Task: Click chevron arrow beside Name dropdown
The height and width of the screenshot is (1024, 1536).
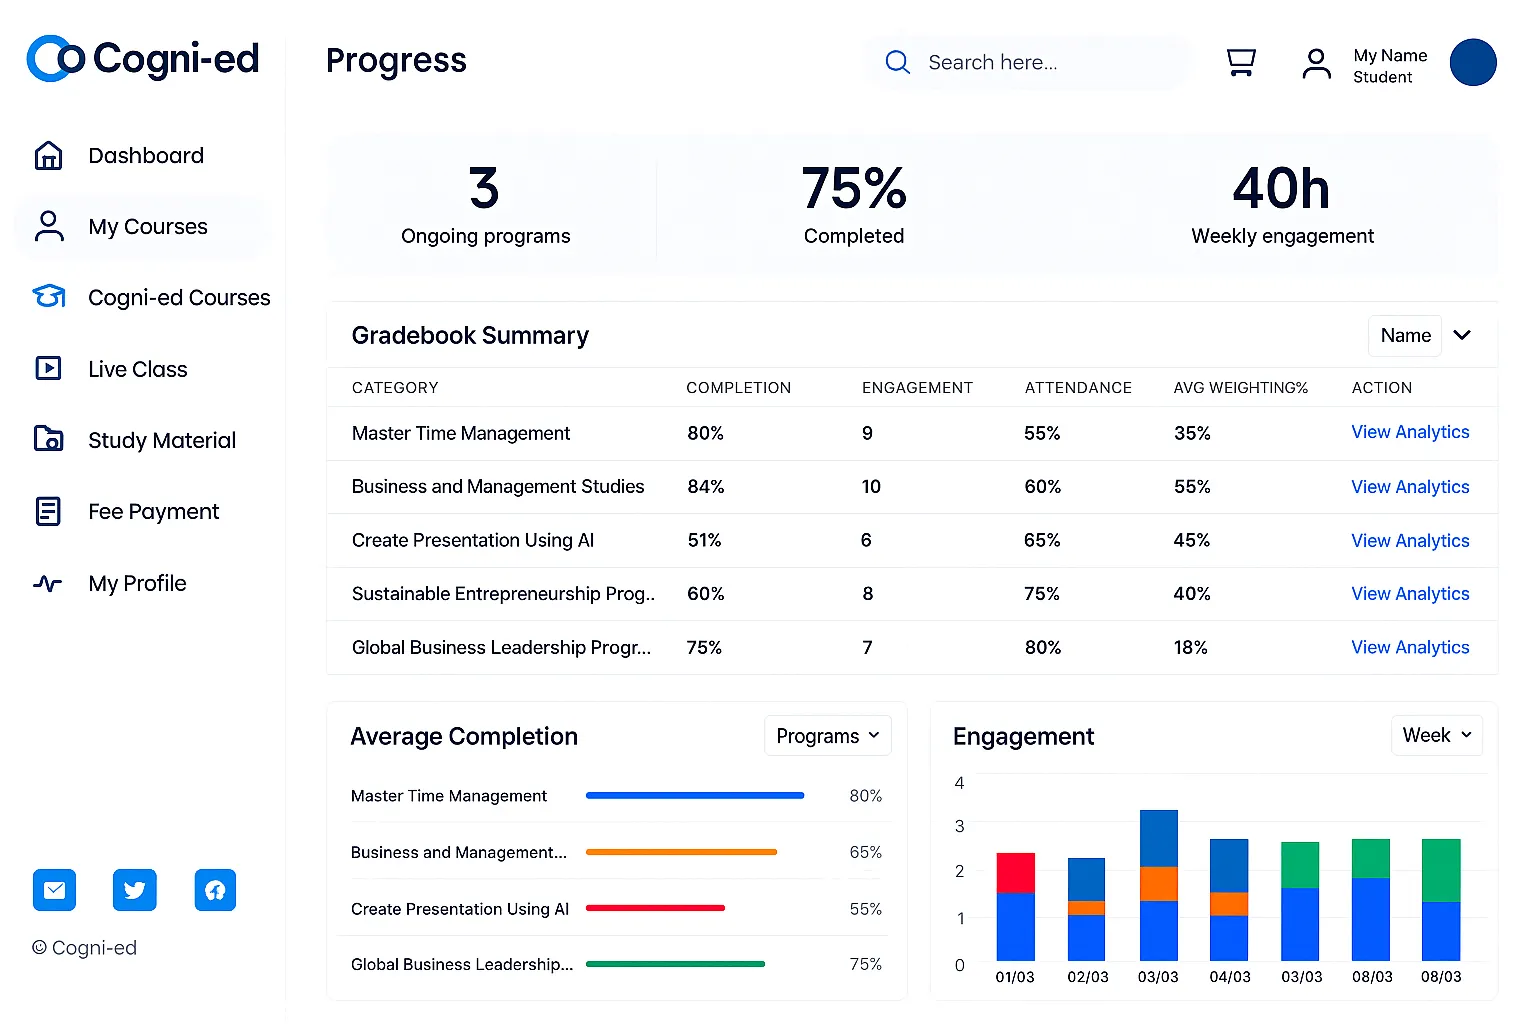Action: (1462, 335)
